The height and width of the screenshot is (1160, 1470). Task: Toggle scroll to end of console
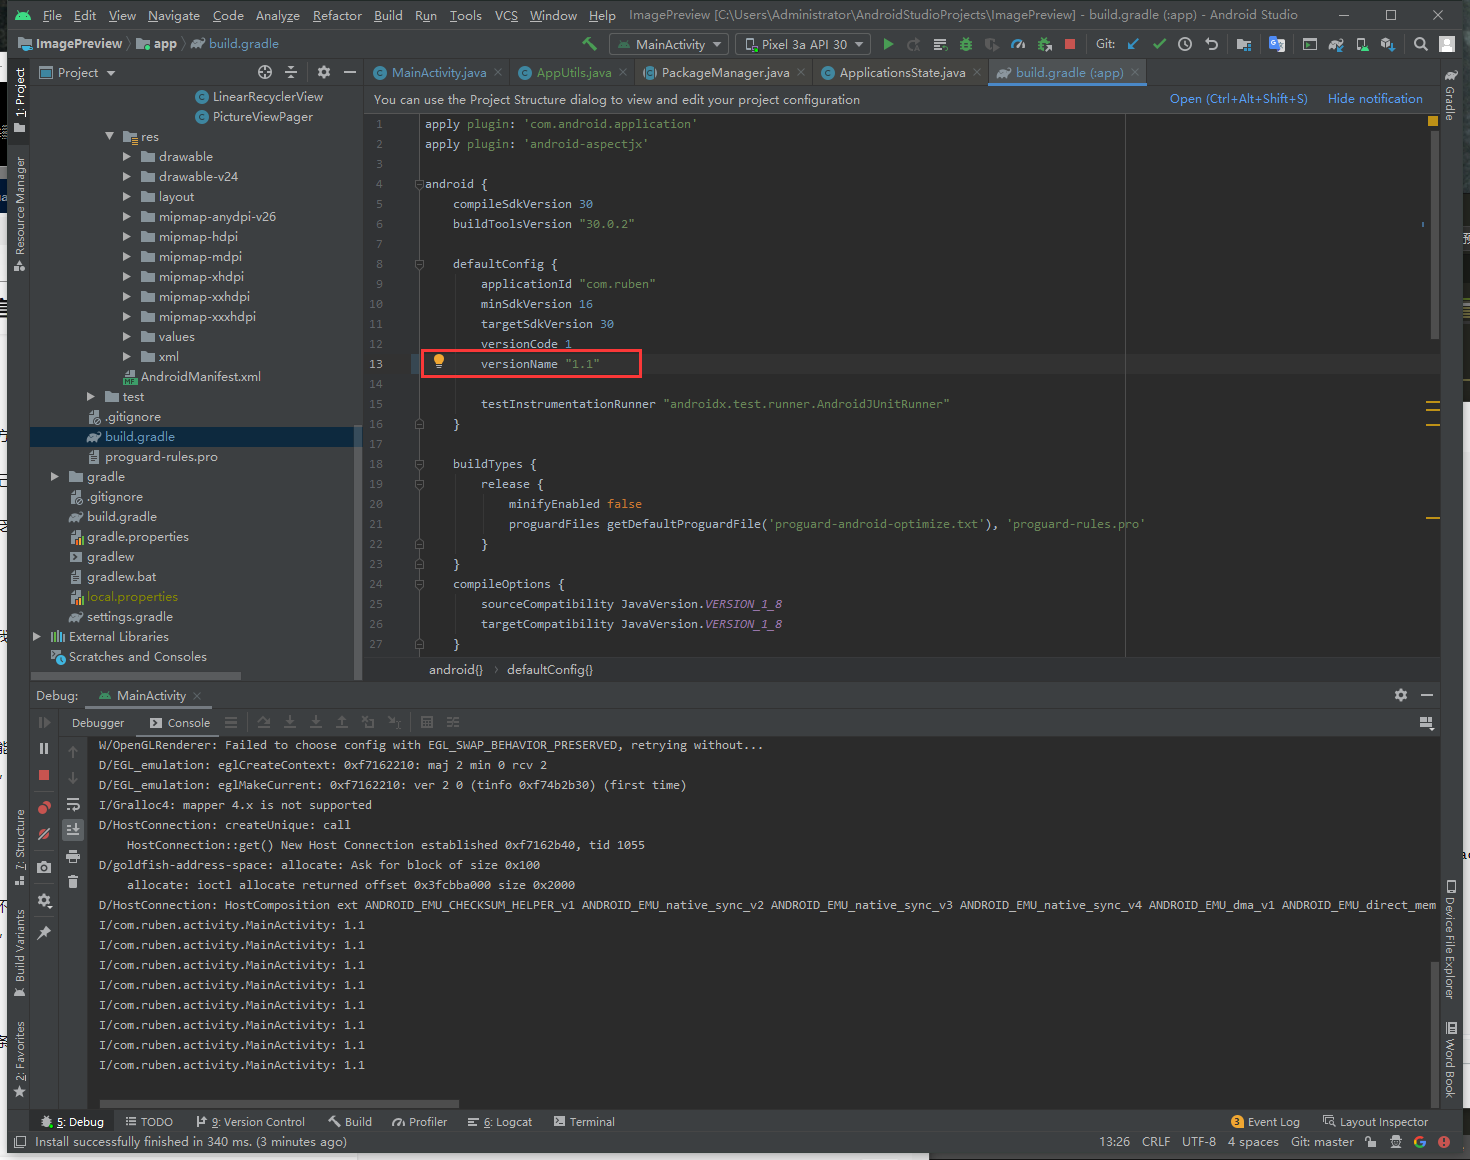(73, 829)
